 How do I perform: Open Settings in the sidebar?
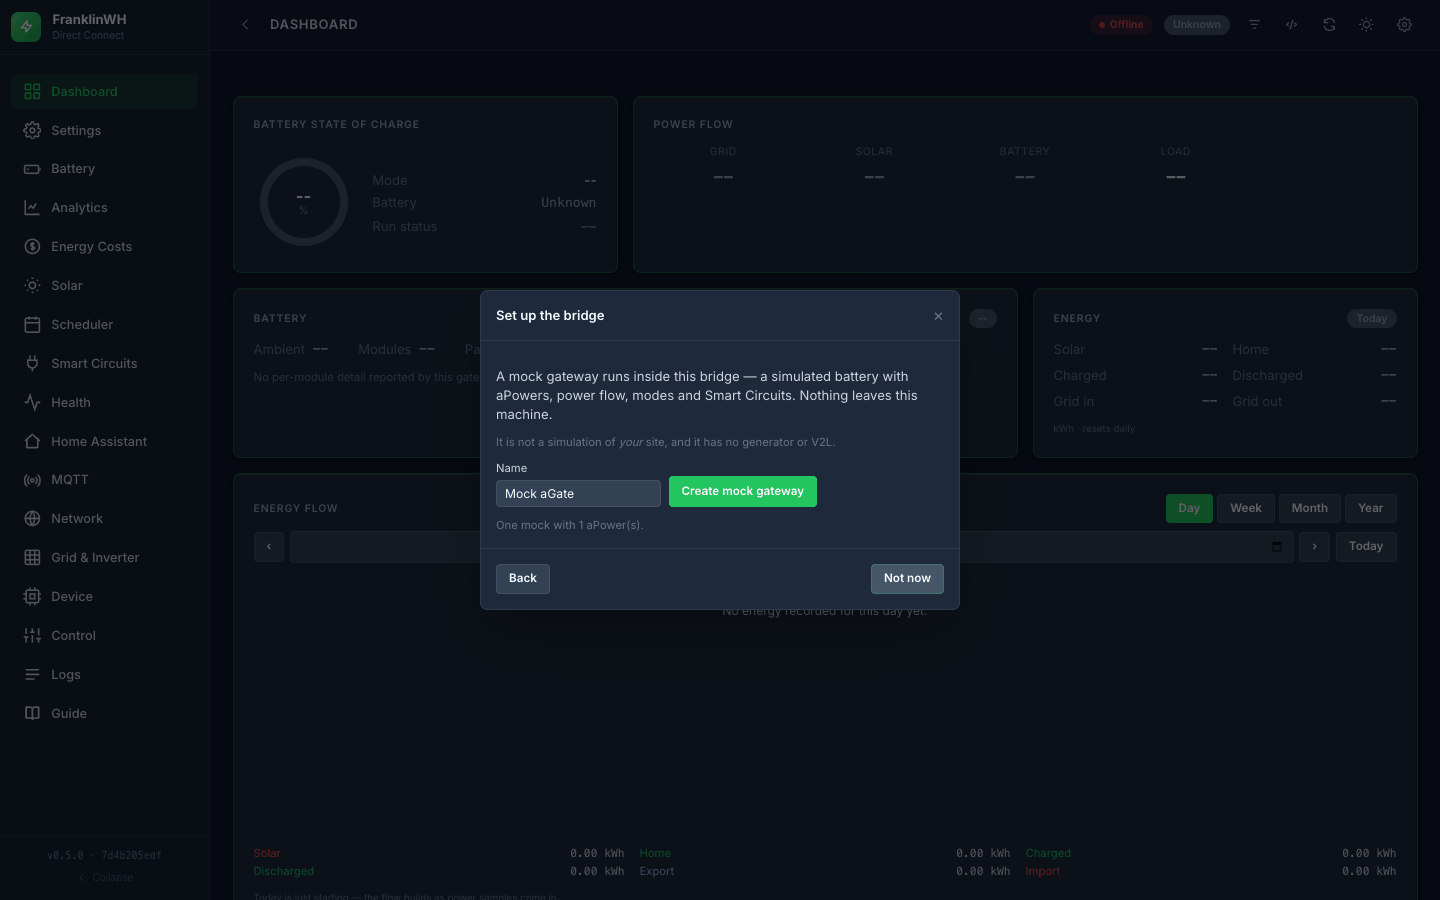[105, 130]
